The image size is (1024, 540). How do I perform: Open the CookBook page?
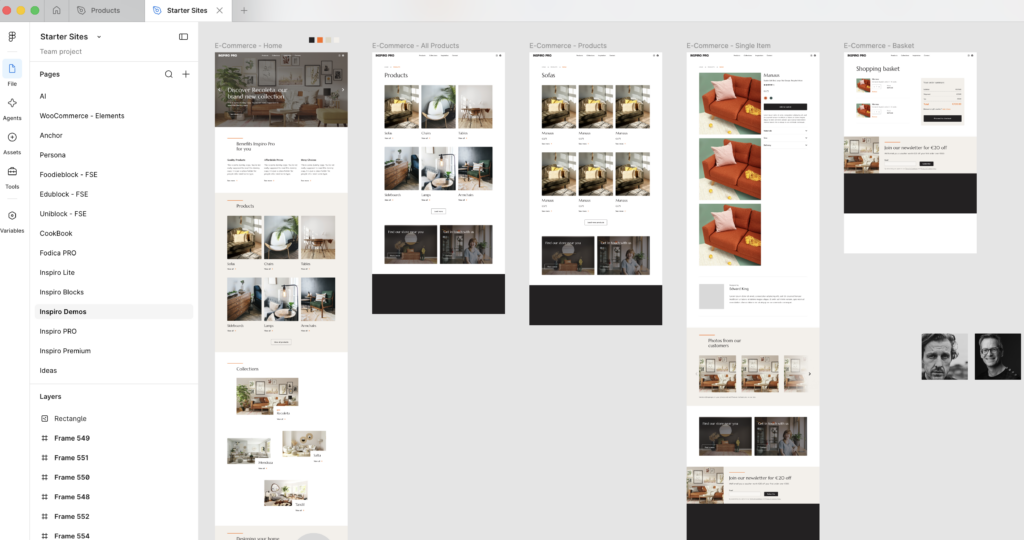click(56, 233)
